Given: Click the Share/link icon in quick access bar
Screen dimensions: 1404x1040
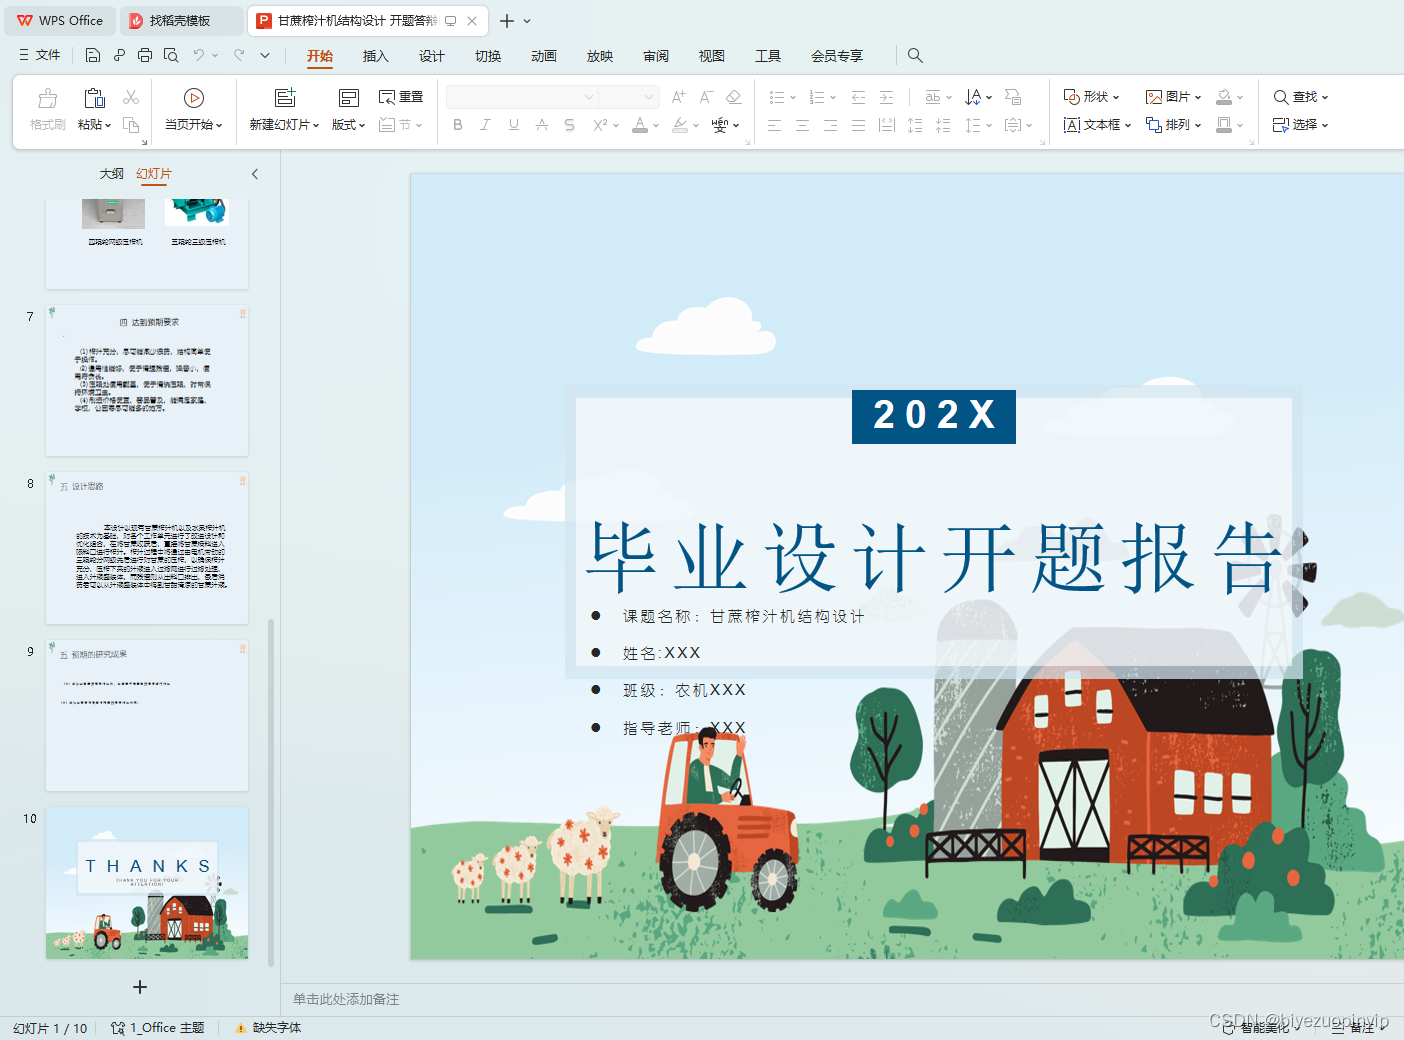Looking at the screenshot, I should click(119, 55).
